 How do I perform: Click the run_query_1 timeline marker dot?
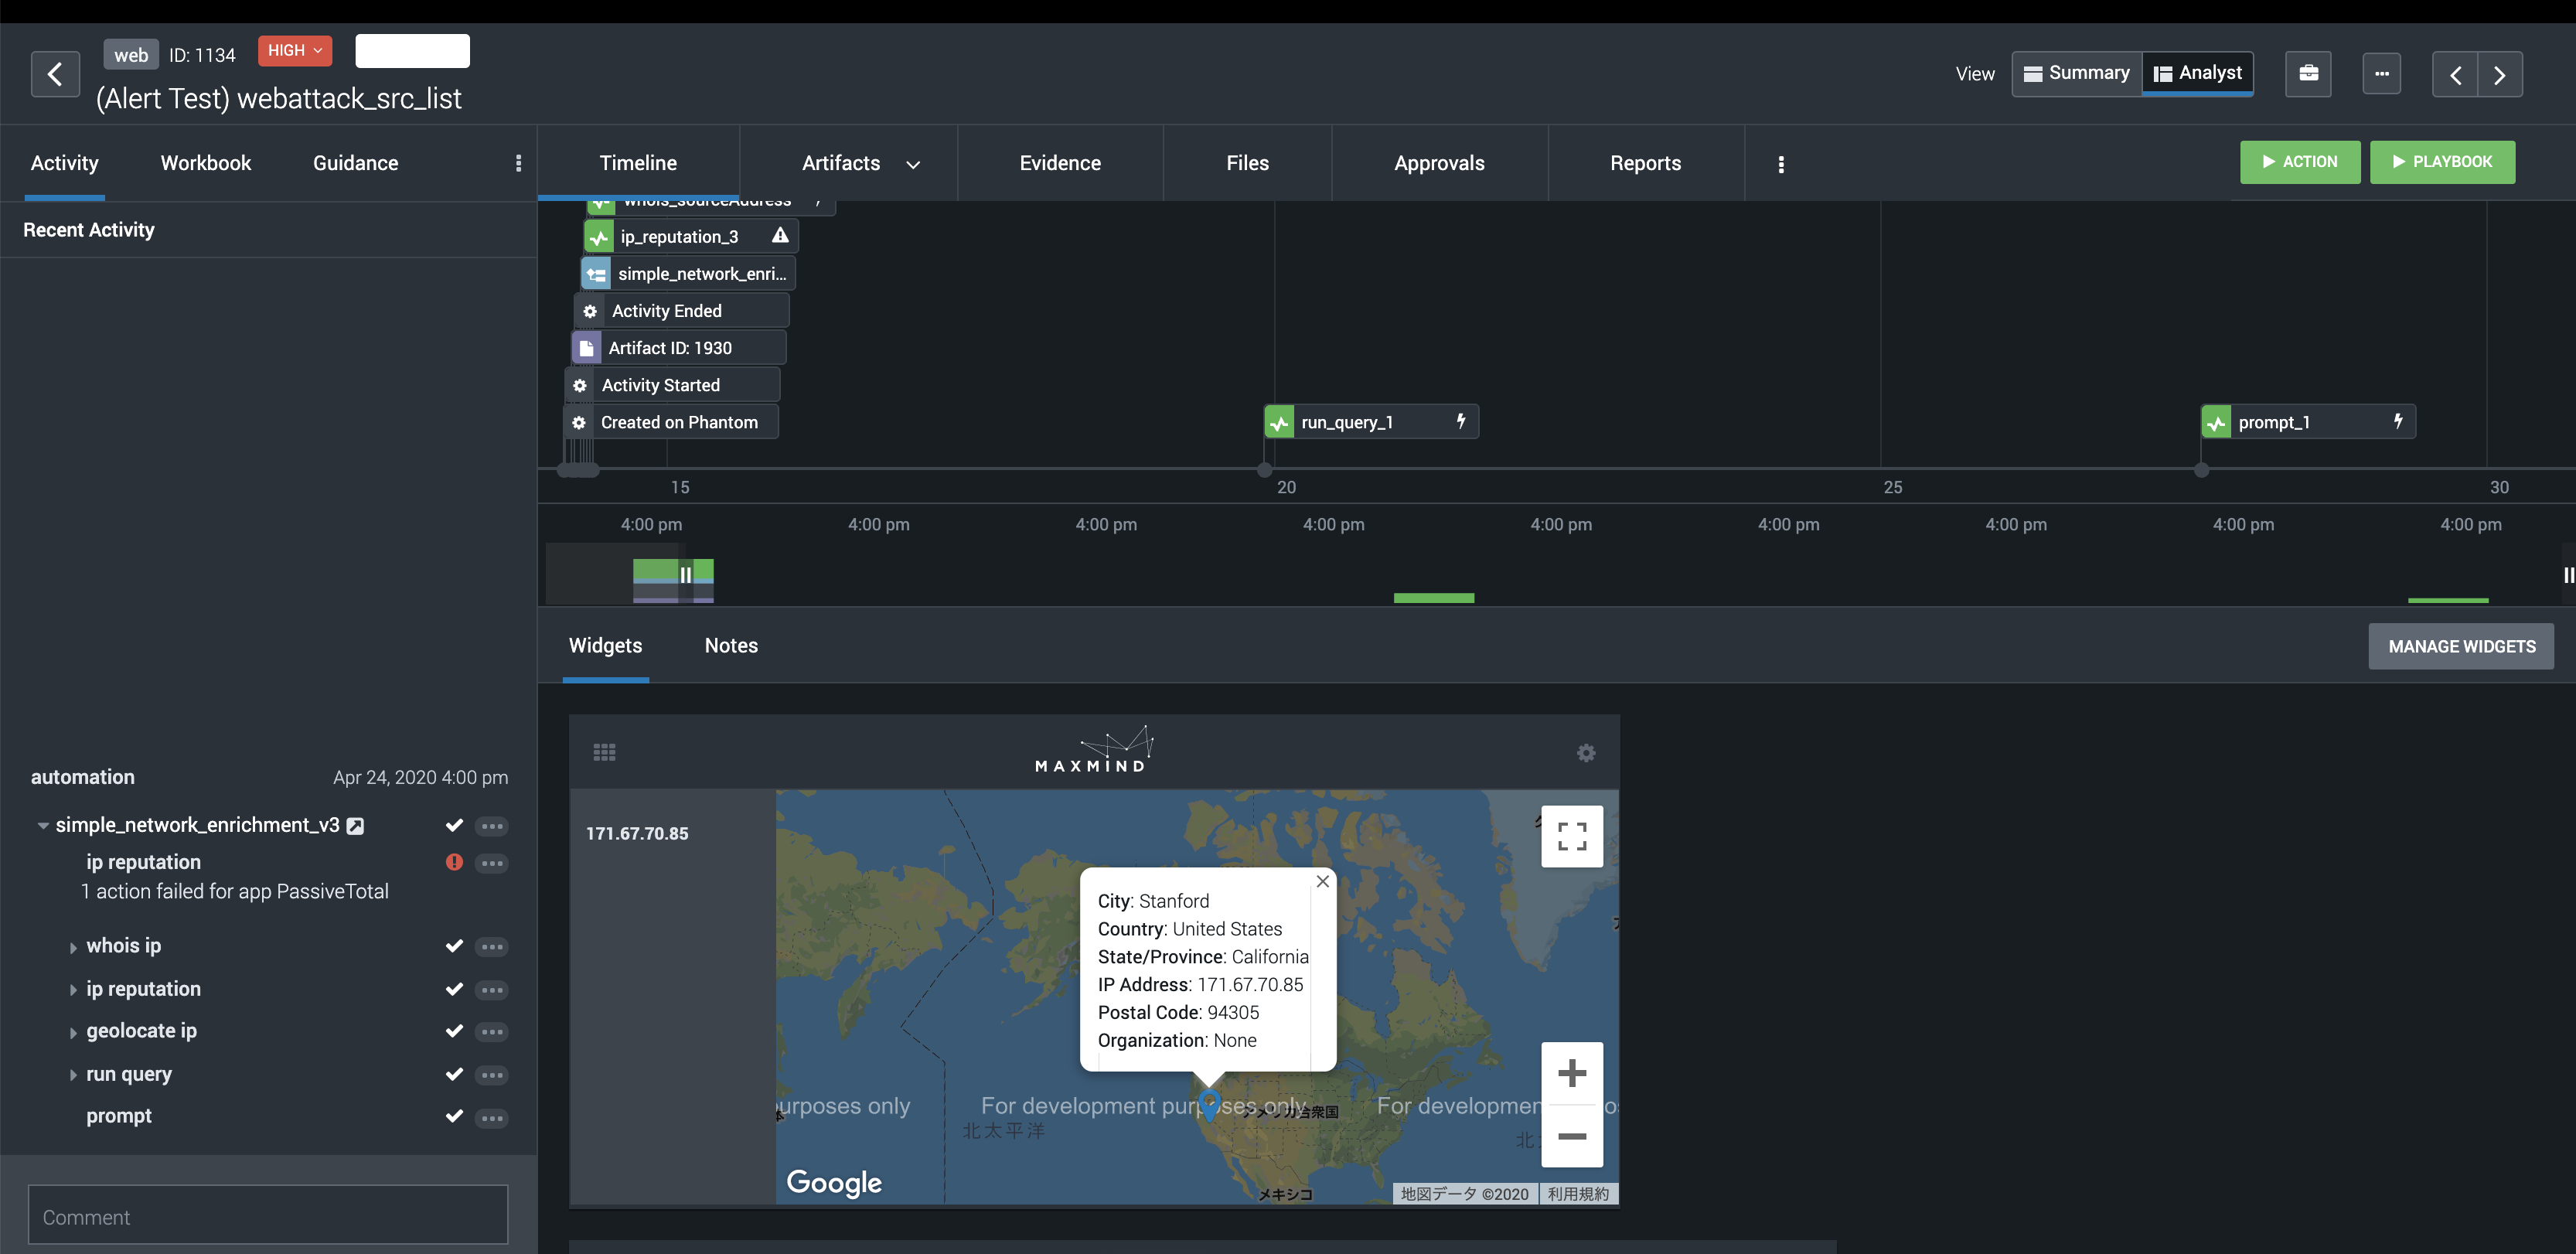[1264, 469]
